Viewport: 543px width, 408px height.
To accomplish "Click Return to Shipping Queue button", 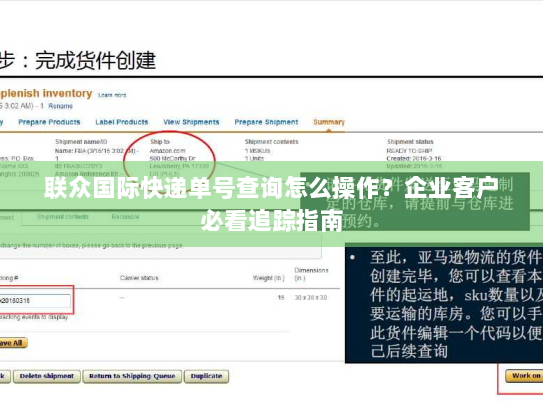I will [x=132, y=376].
